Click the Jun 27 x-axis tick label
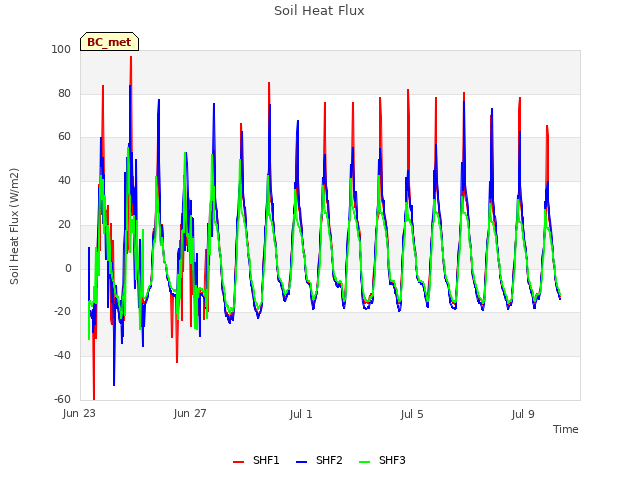The width and height of the screenshot is (640, 480). pyautogui.click(x=190, y=413)
